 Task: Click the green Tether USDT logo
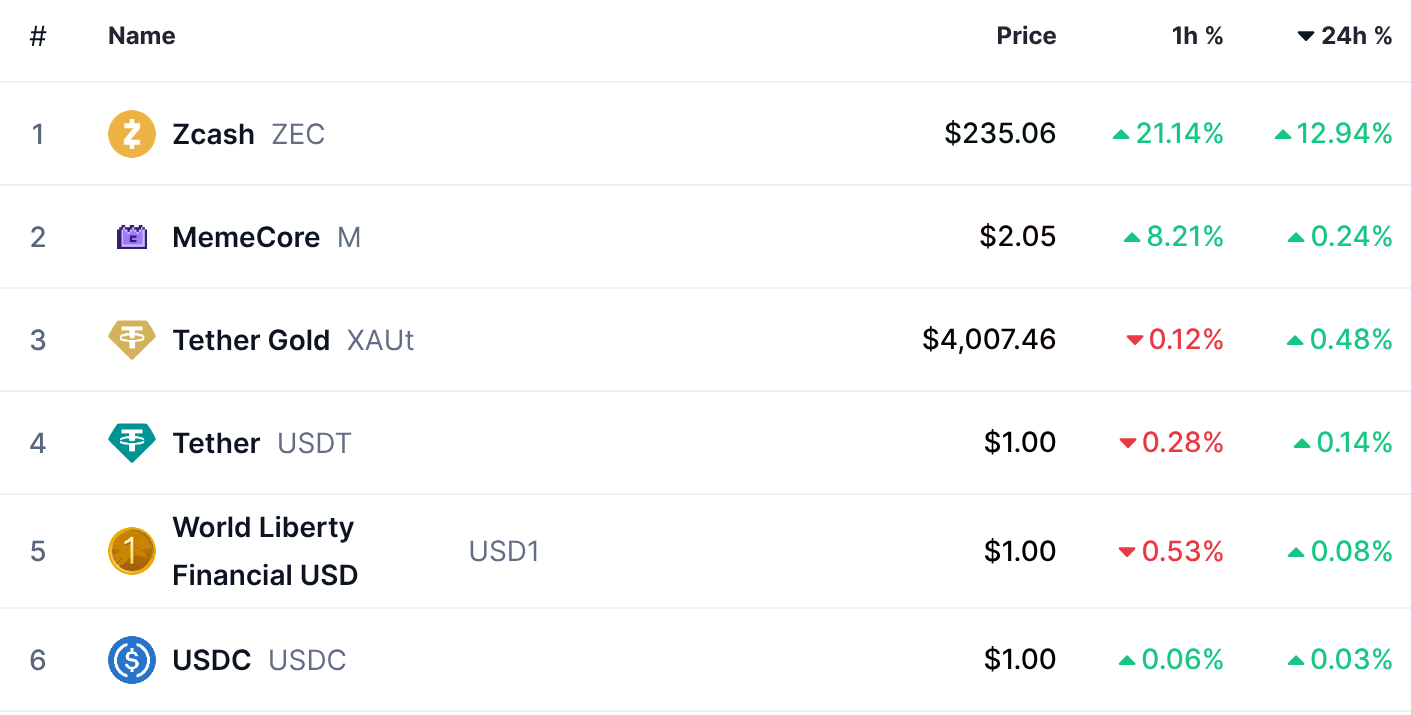132,443
